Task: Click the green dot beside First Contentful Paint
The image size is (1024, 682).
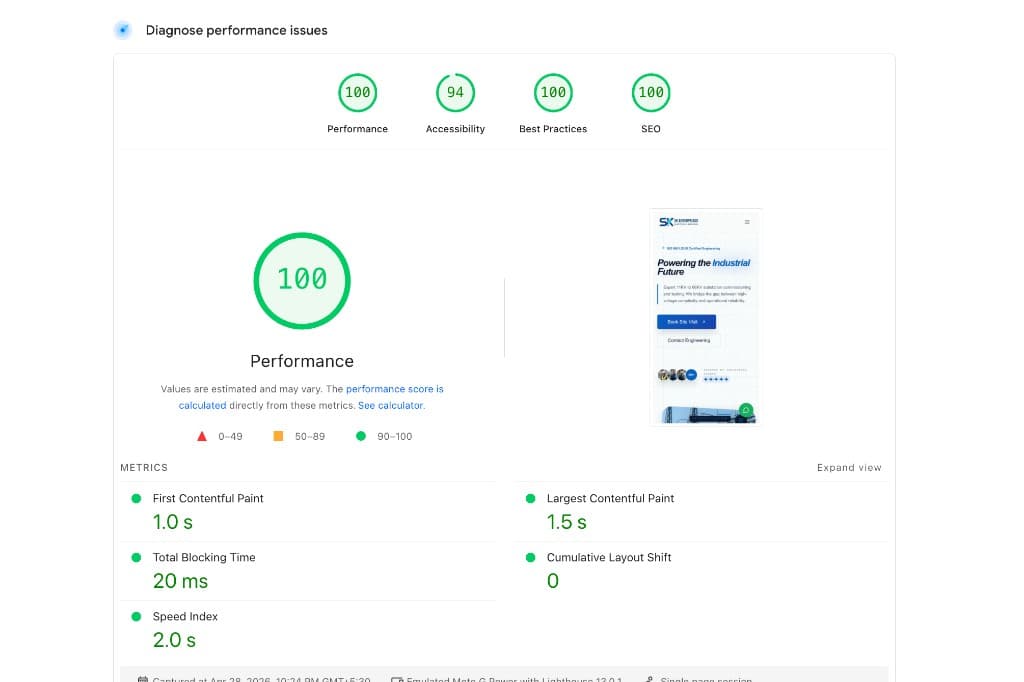Action: 135,498
